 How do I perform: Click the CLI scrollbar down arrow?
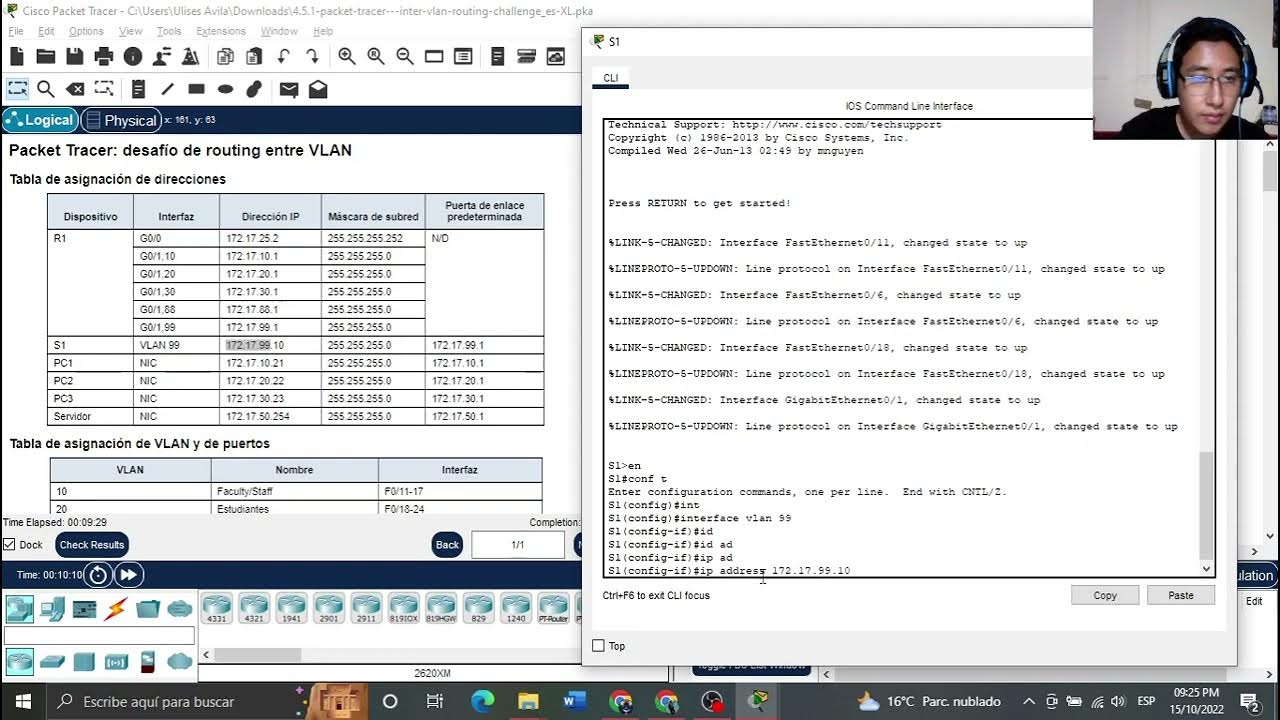1207,569
